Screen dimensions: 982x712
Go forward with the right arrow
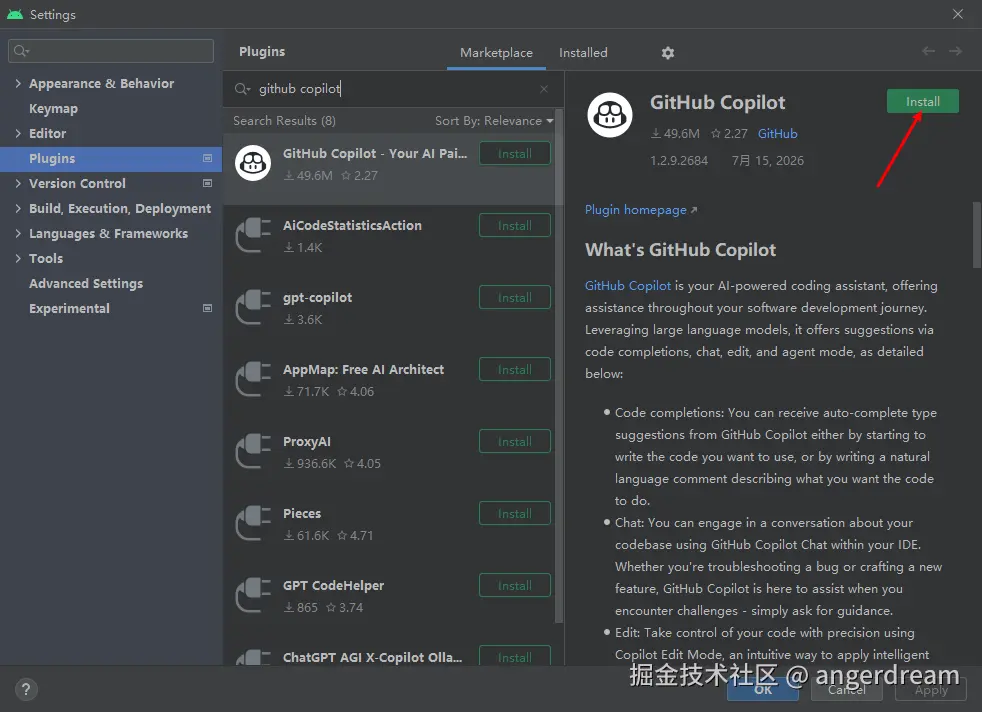tap(955, 51)
